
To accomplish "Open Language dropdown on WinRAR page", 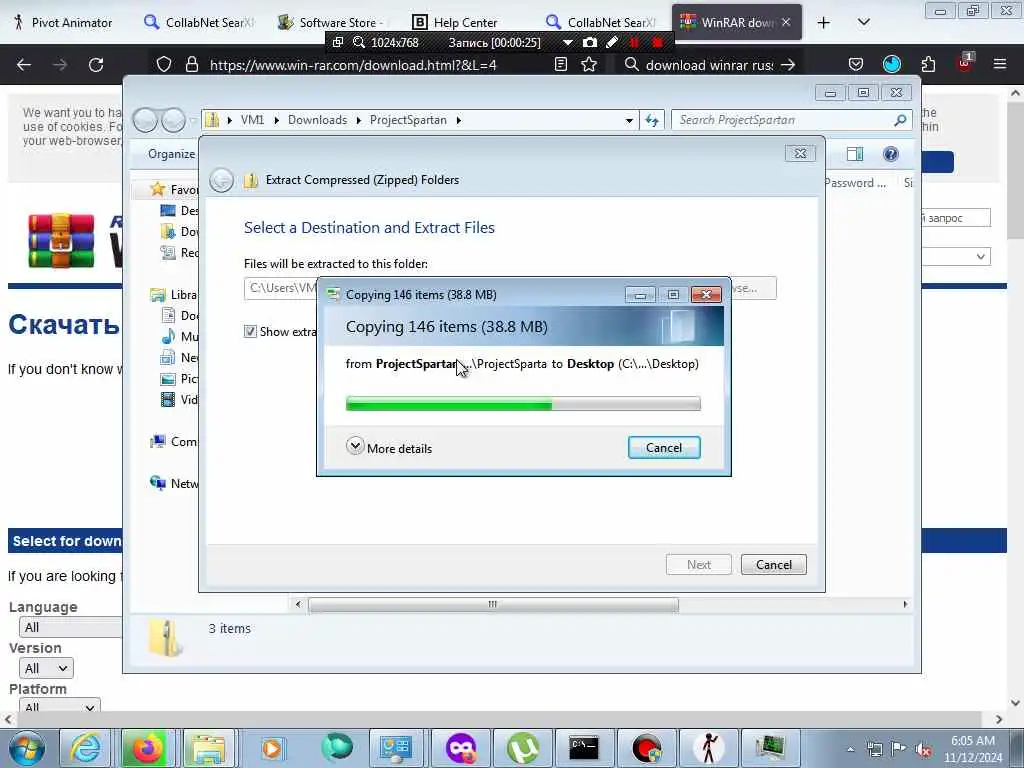I will [71, 627].
